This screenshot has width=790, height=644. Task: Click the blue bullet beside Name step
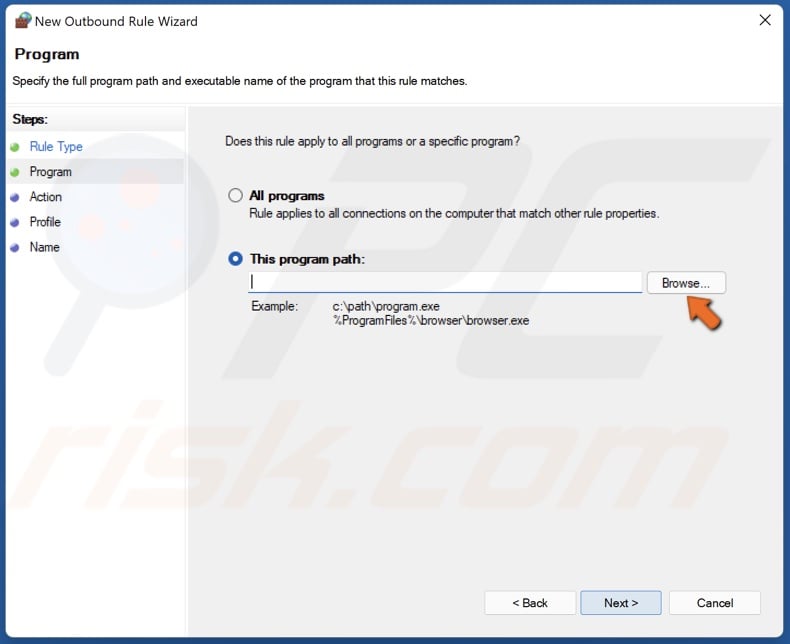pos(15,247)
